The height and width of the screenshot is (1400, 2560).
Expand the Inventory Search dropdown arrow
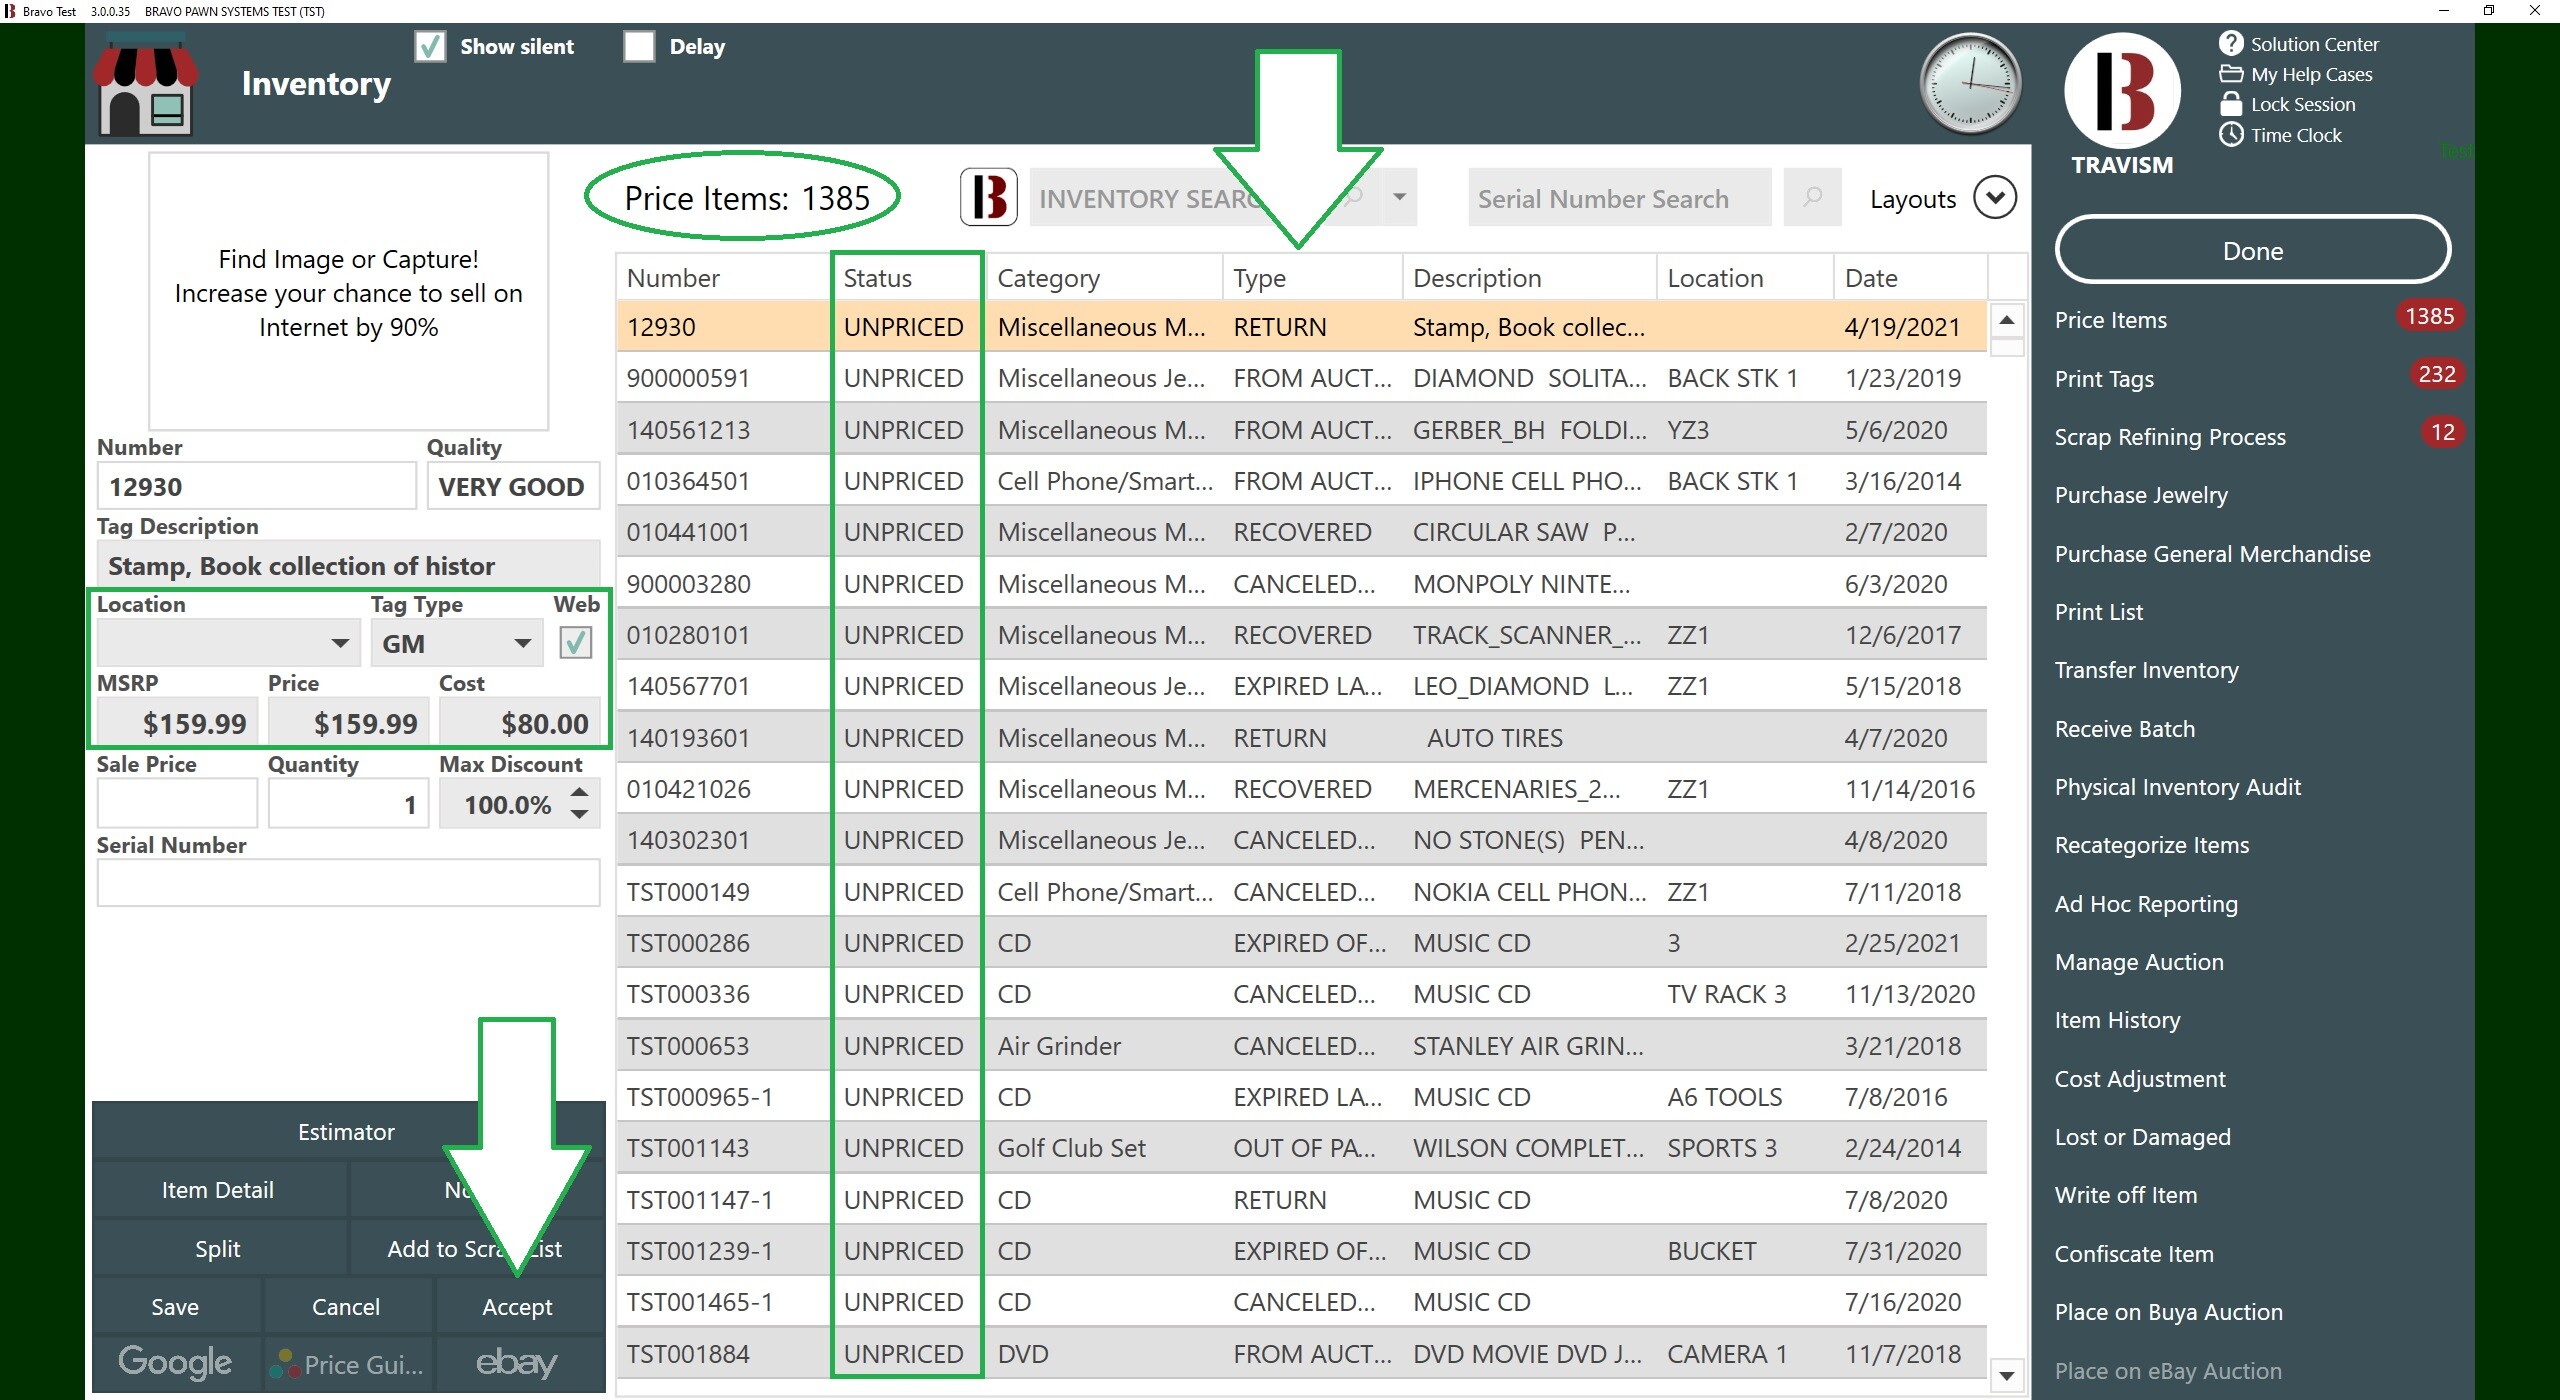pos(1399,197)
